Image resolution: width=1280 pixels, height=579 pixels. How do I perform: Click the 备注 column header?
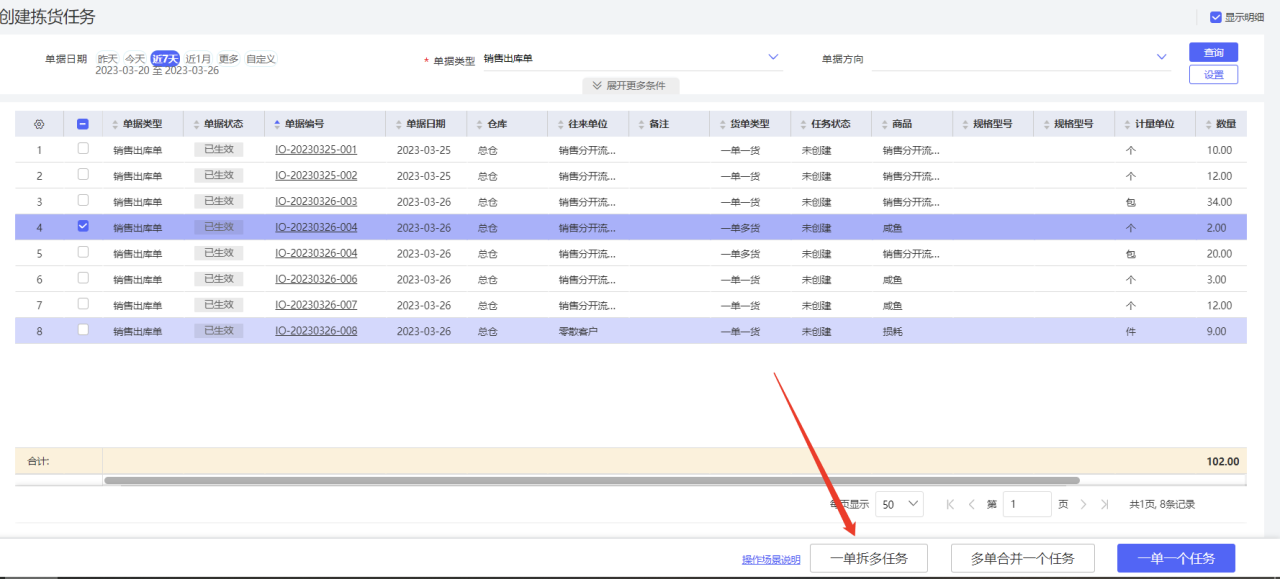point(668,124)
